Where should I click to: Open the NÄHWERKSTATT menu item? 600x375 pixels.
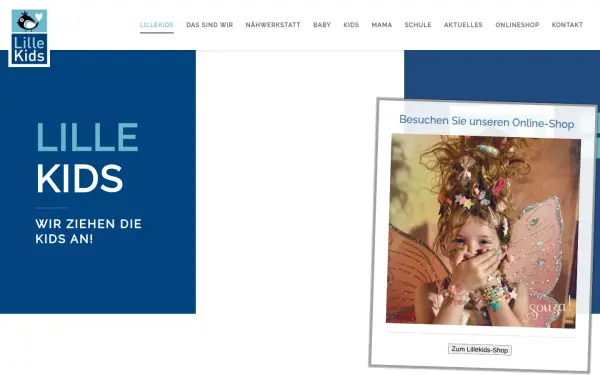pyautogui.click(x=273, y=25)
